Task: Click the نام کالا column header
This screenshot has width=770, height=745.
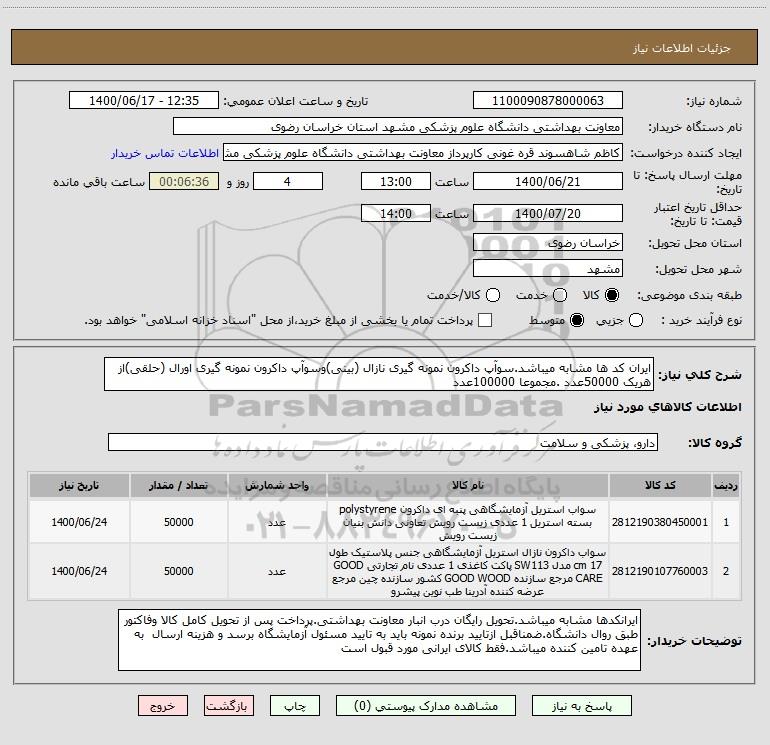Action: click(x=468, y=486)
